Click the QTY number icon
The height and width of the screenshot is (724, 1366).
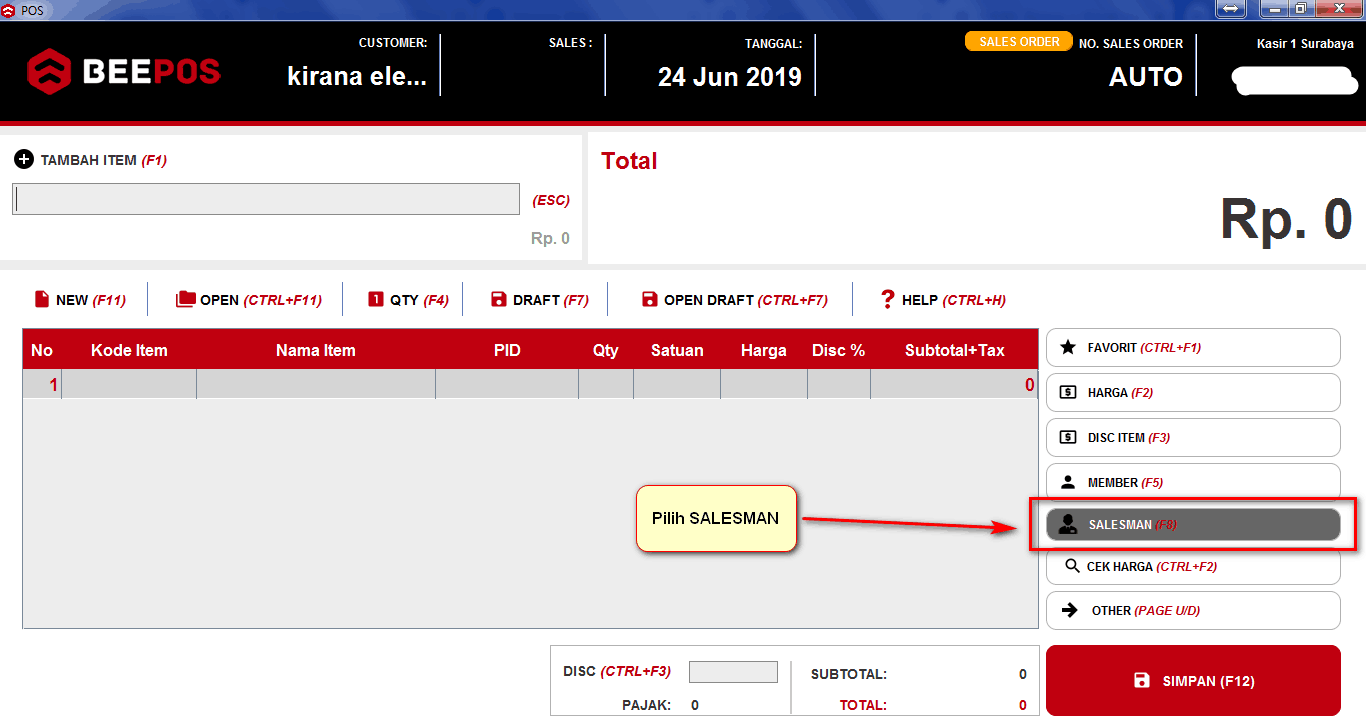point(376,299)
